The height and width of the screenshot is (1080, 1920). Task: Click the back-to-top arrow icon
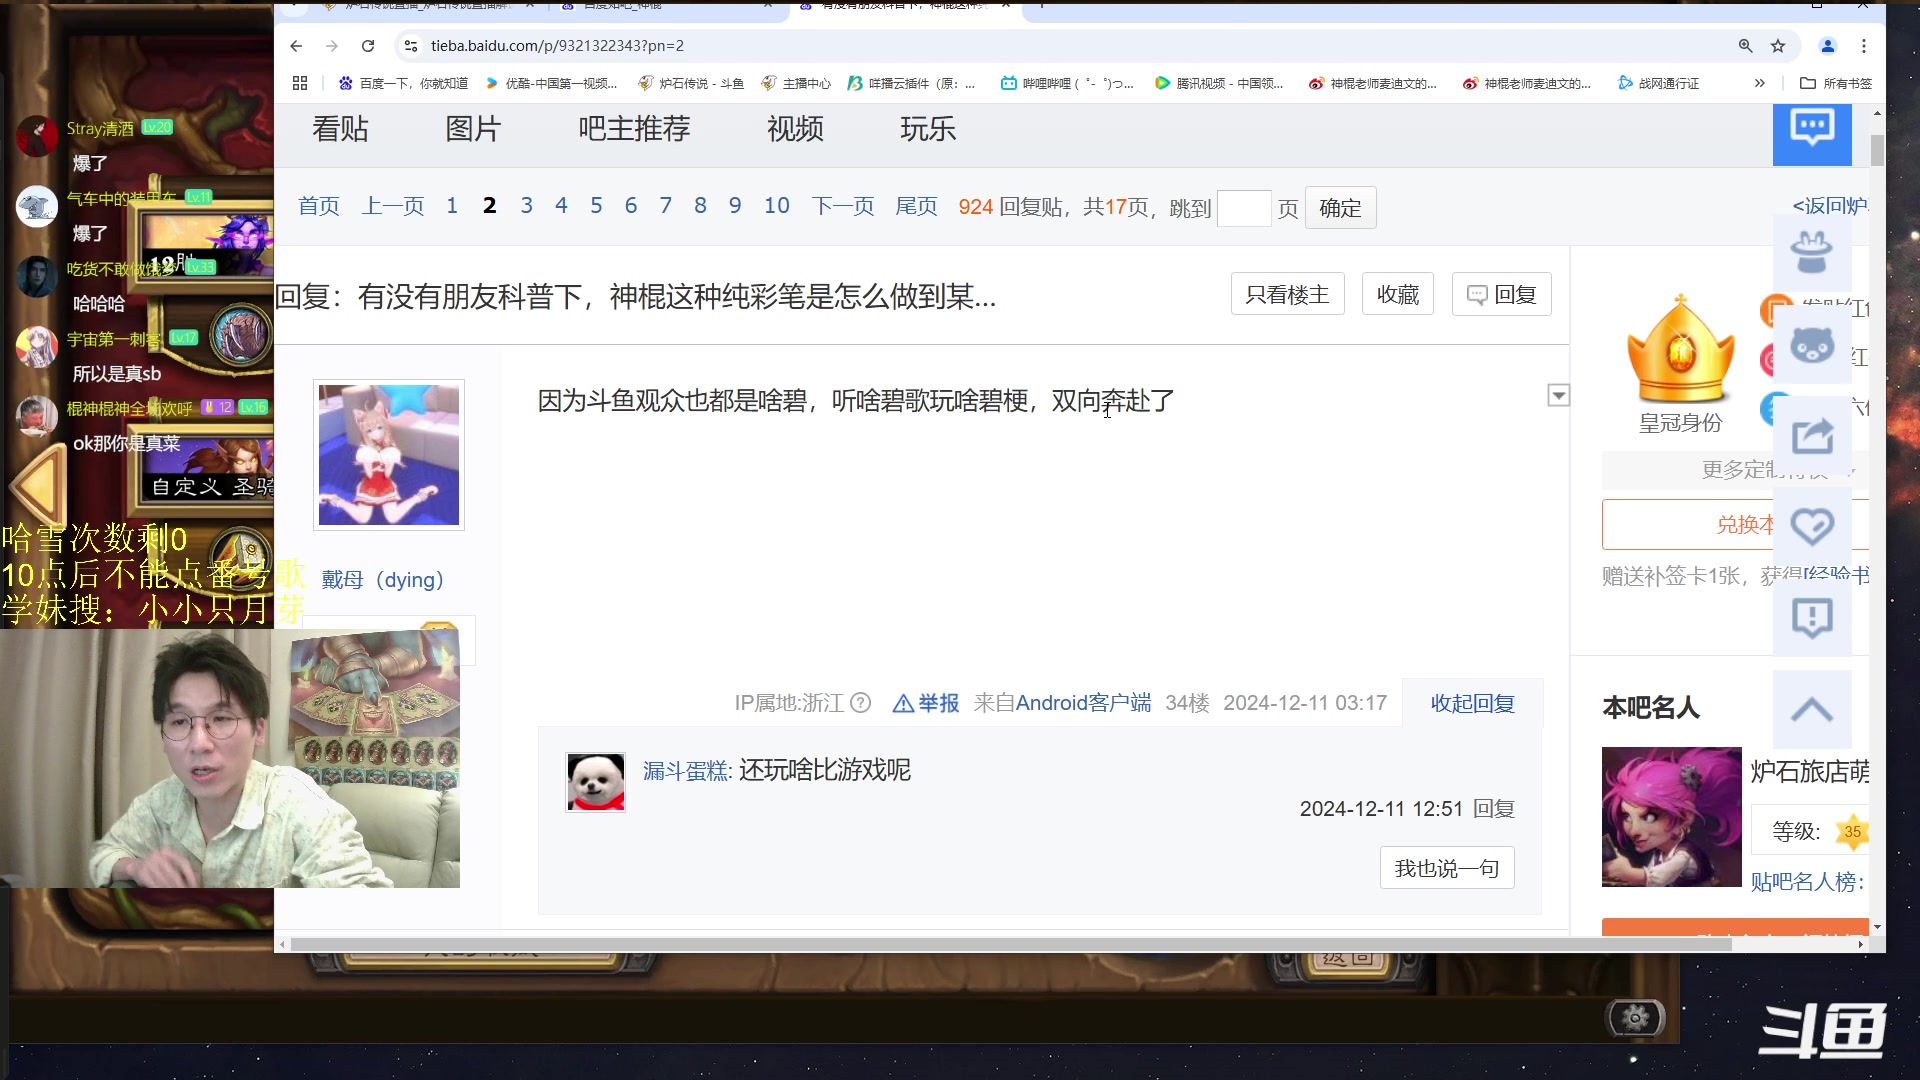[x=1812, y=710]
